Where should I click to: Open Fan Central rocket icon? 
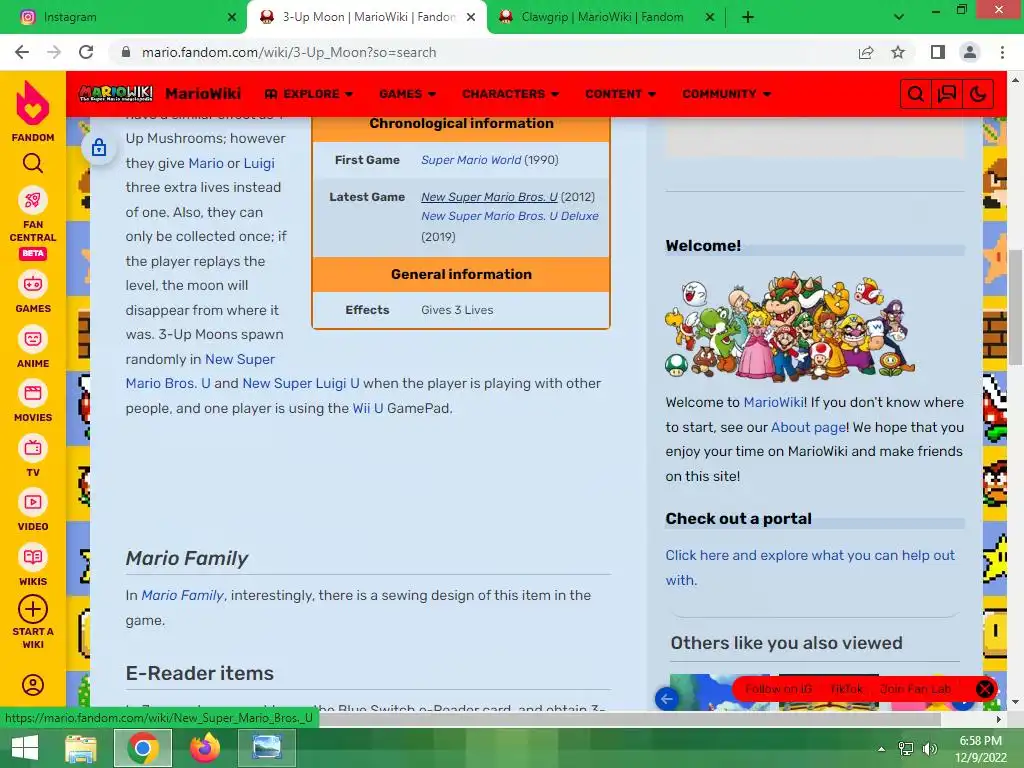[33, 200]
